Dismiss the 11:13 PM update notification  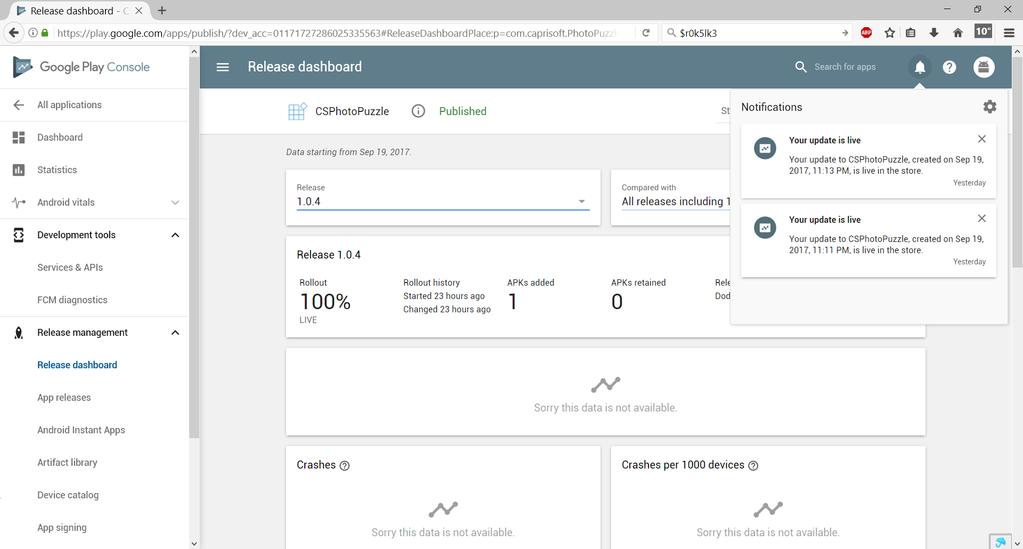pyautogui.click(x=981, y=139)
